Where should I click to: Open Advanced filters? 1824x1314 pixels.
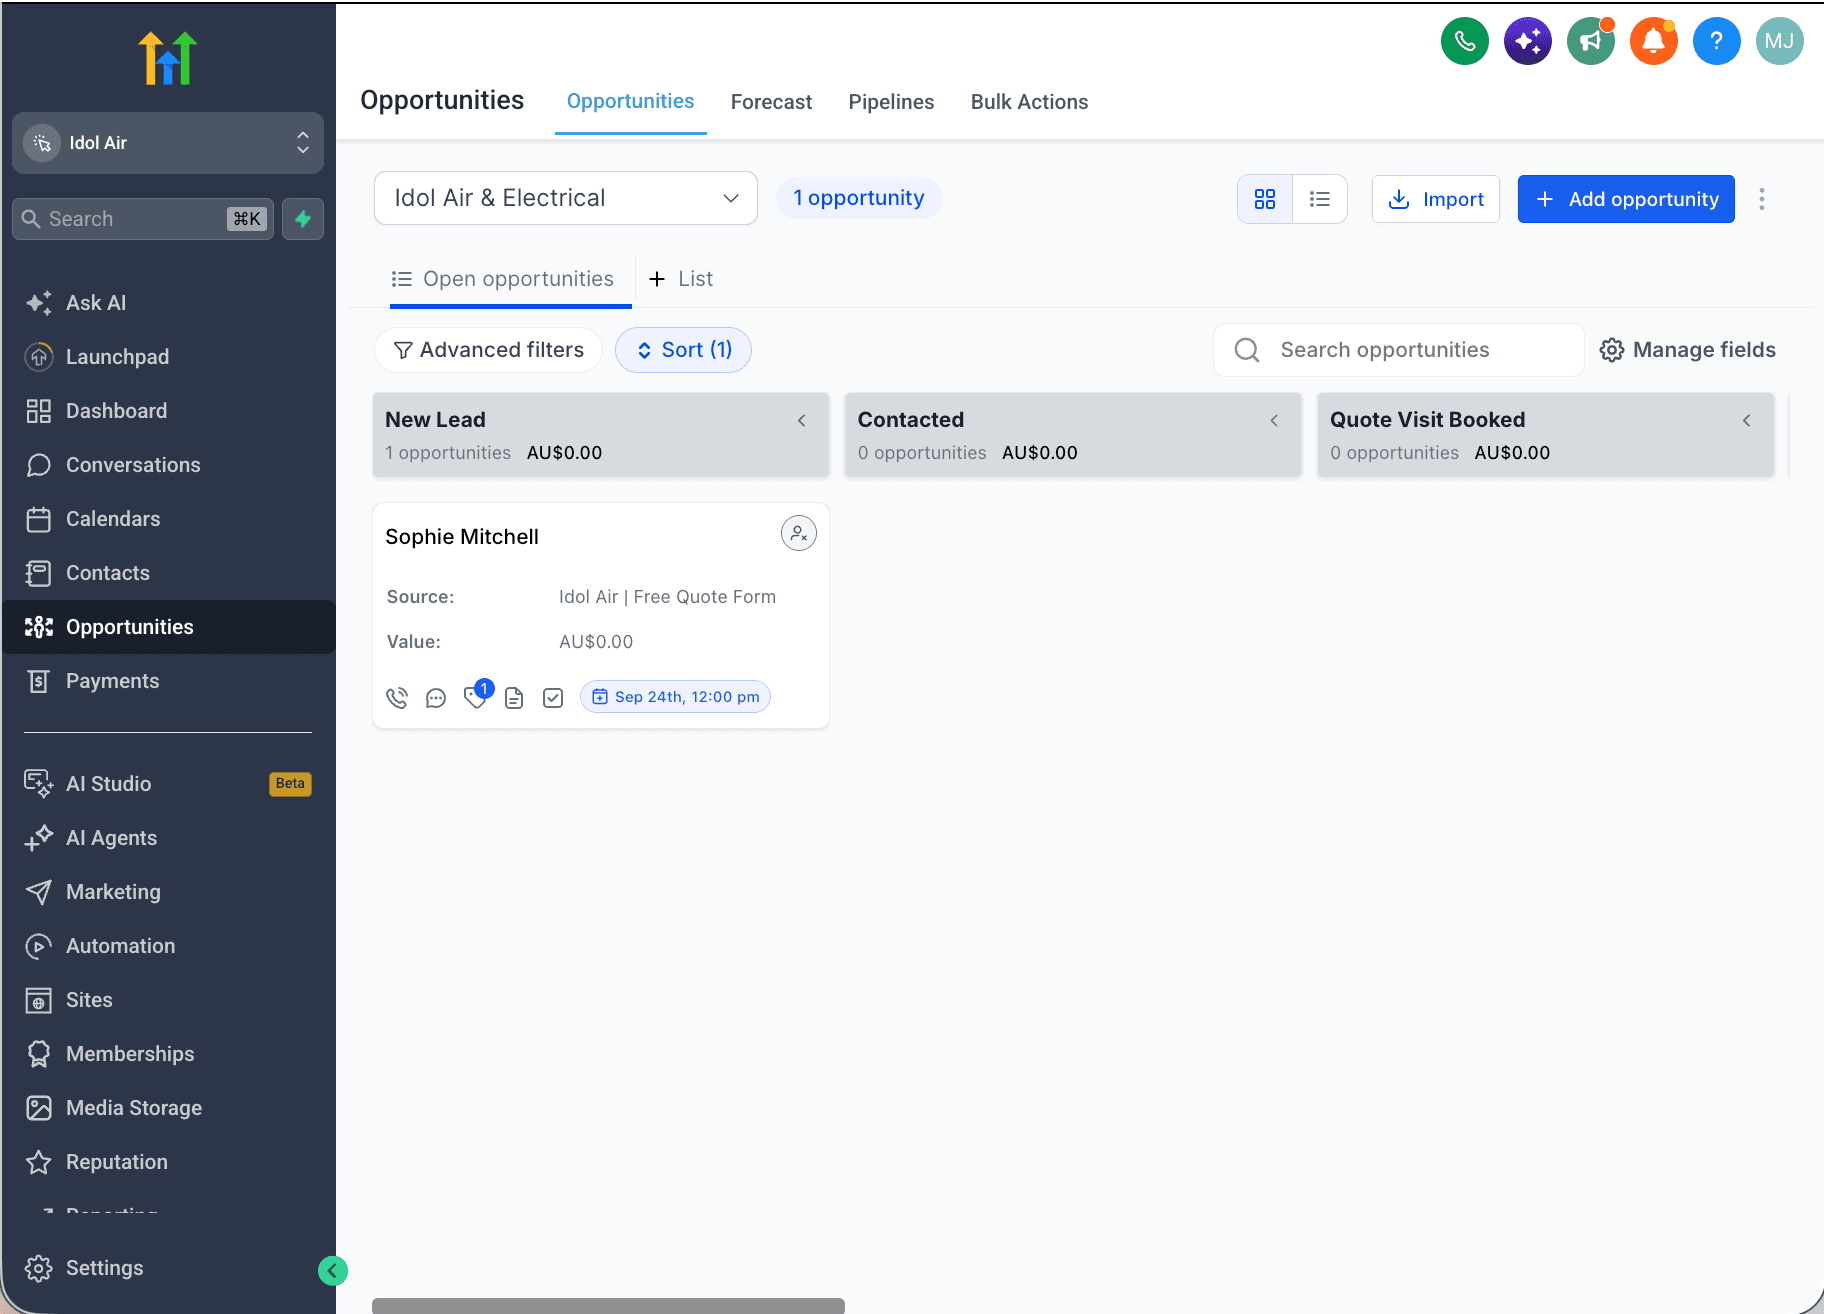tap(488, 350)
